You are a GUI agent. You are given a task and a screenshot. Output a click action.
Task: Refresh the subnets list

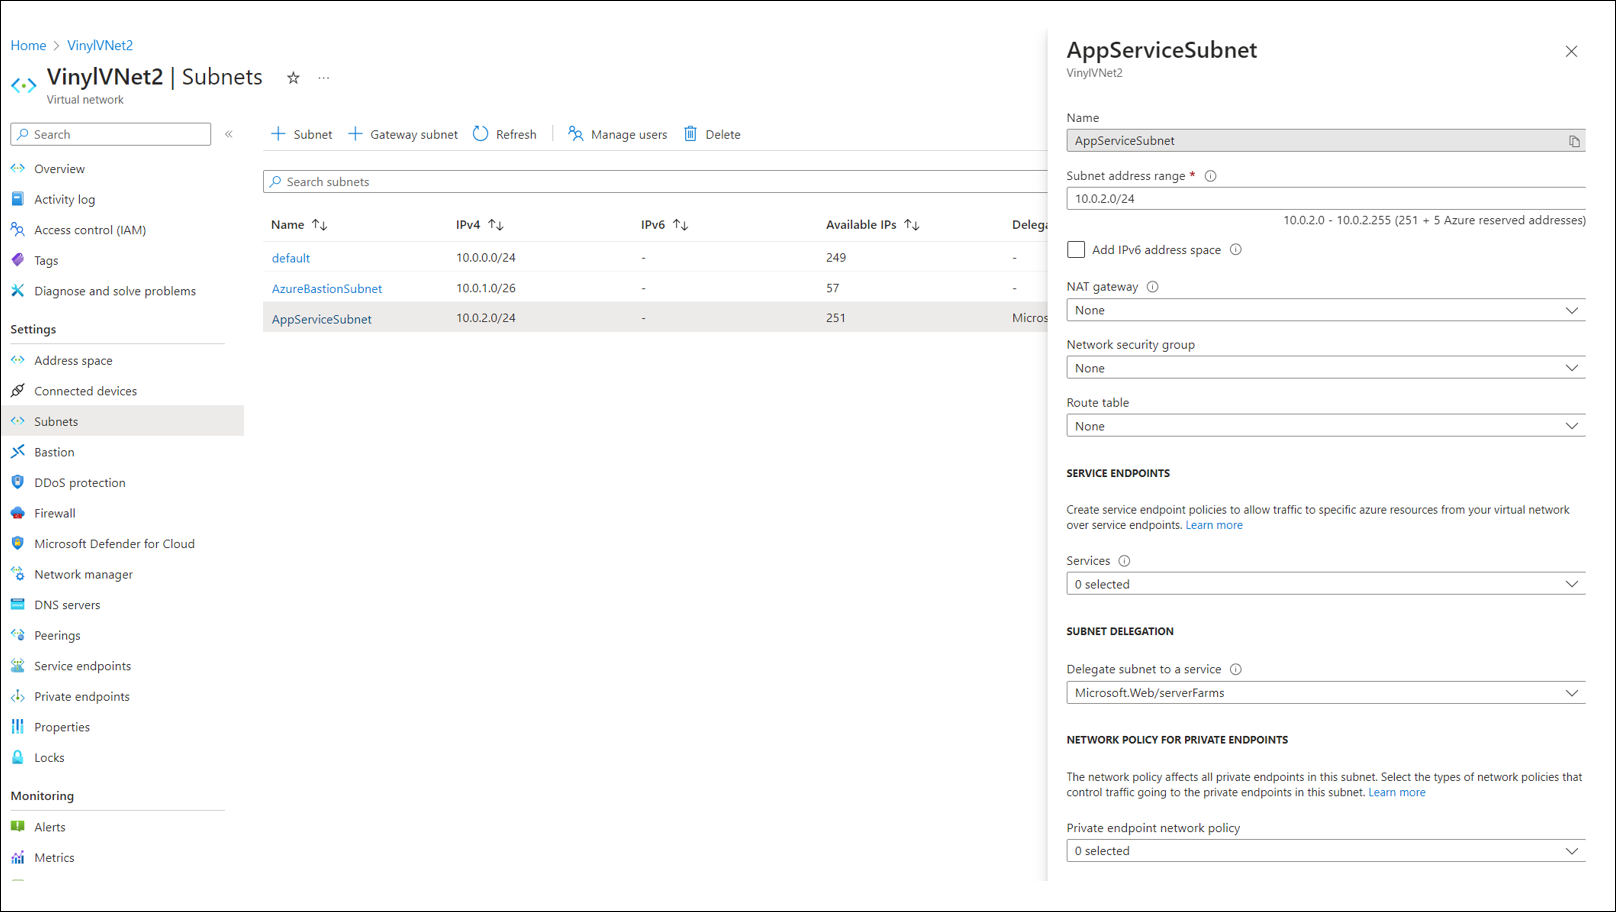point(505,134)
